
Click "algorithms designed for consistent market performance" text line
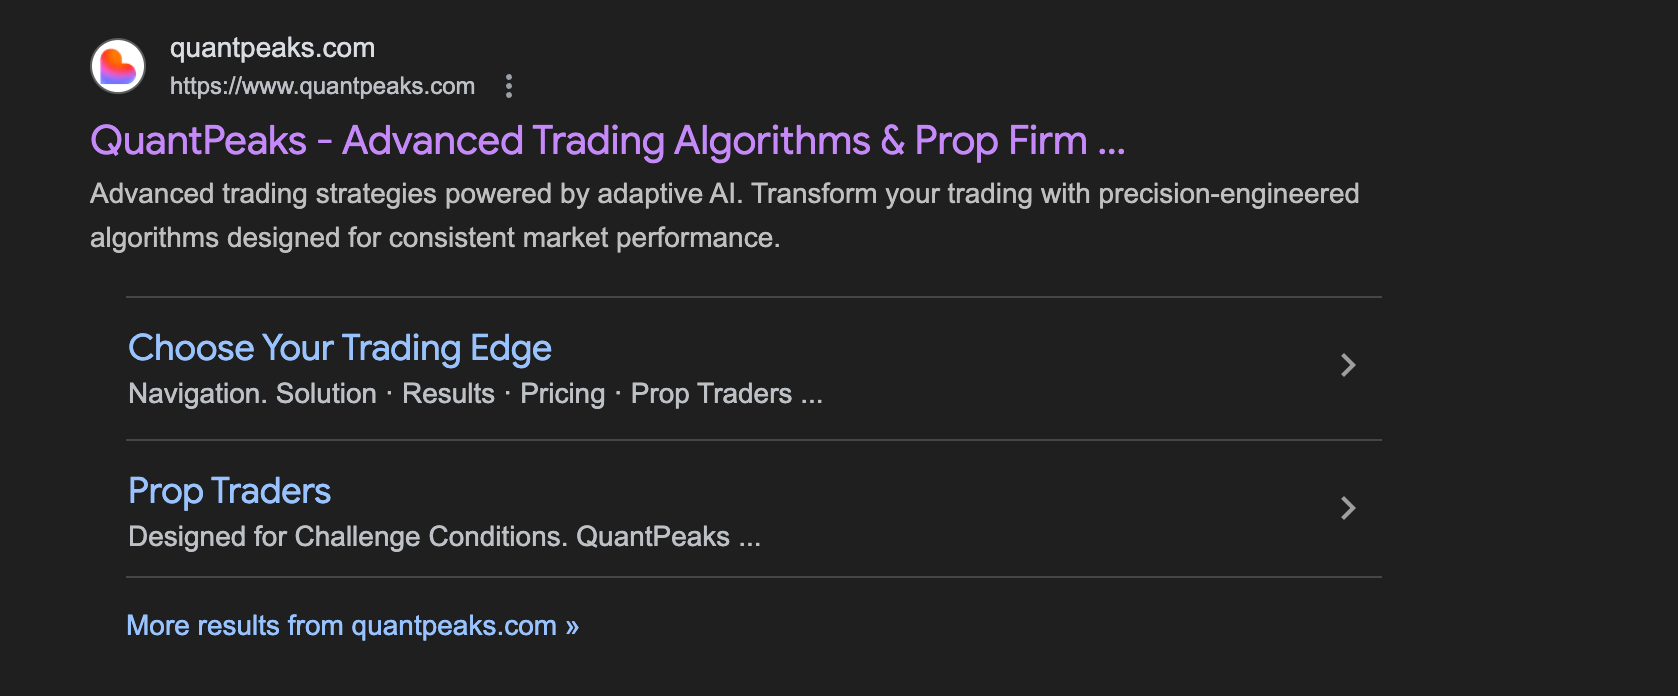[x=434, y=238]
